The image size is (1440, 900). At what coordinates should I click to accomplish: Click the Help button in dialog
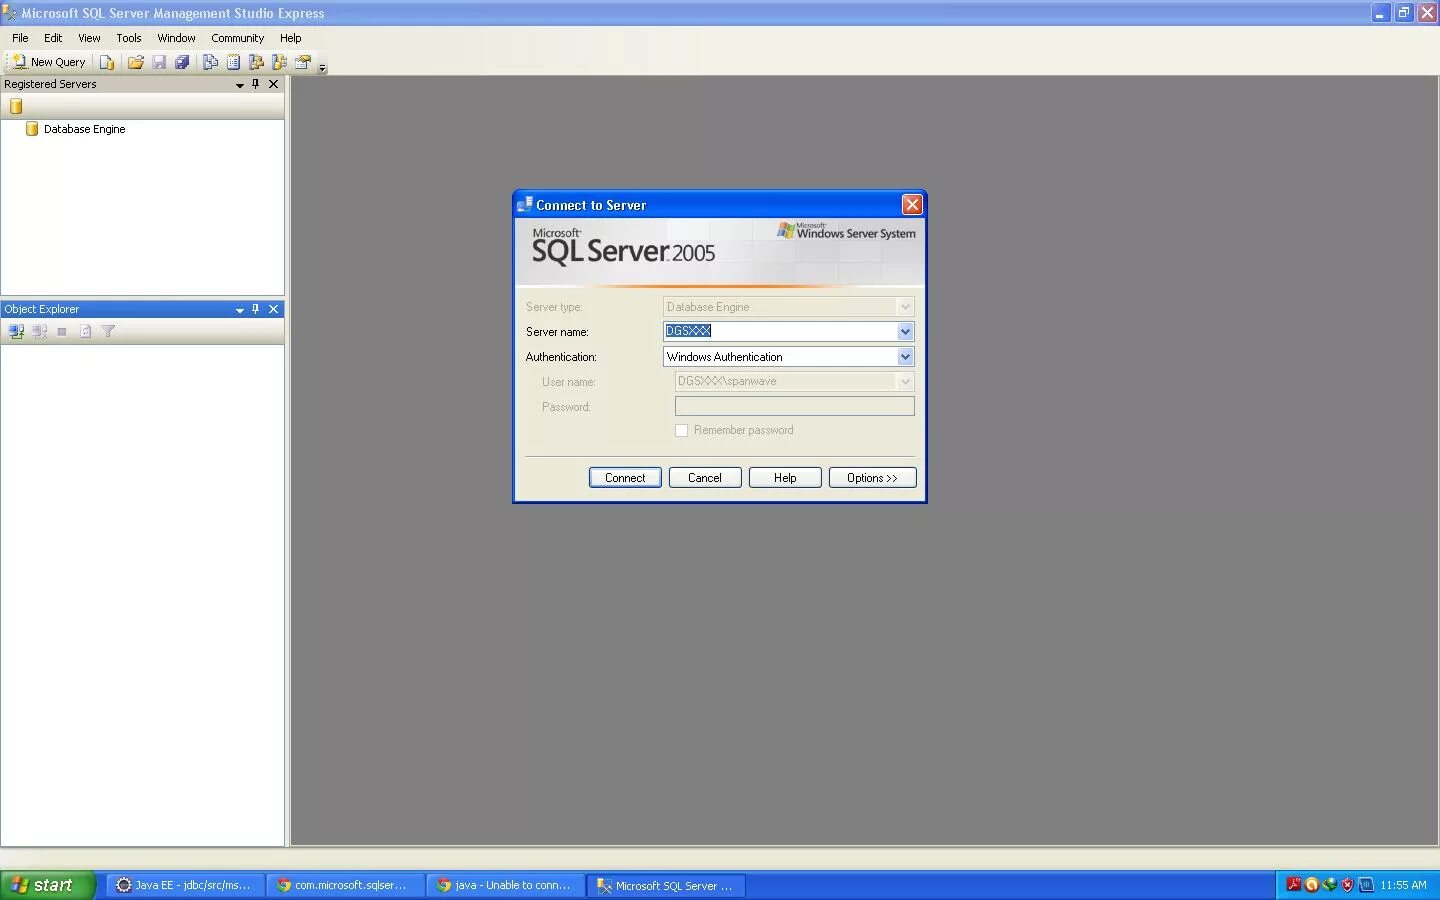click(785, 478)
